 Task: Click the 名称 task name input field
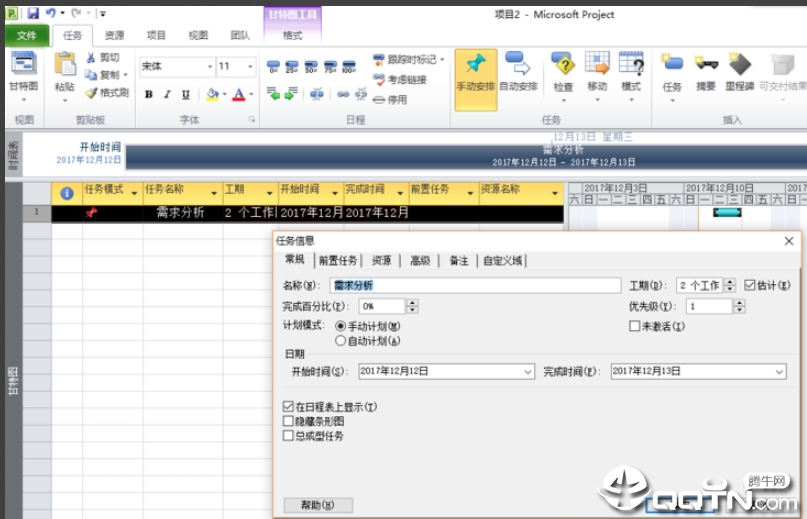pos(475,286)
